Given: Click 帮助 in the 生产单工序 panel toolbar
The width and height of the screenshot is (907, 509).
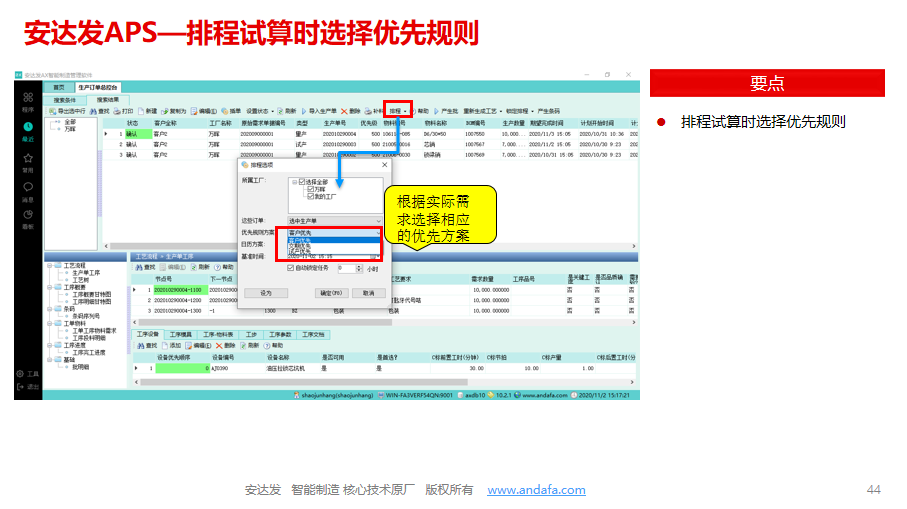Looking at the screenshot, I should [x=224, y=267].
